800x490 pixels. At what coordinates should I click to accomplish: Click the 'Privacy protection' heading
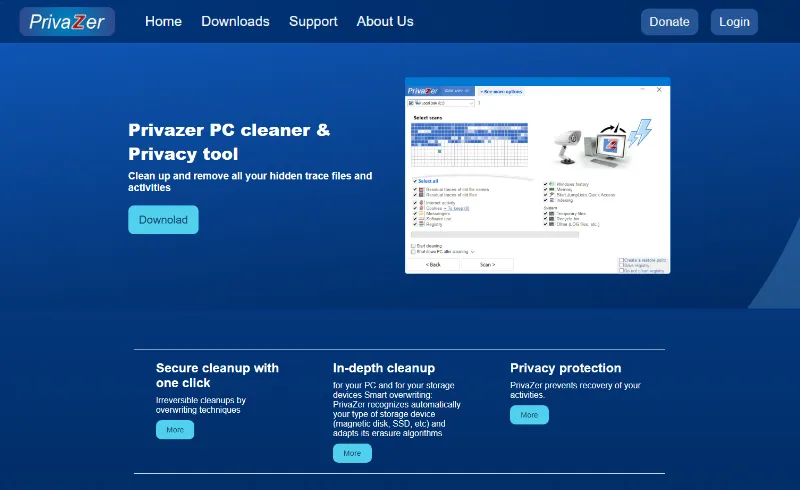tap(566, 368)
